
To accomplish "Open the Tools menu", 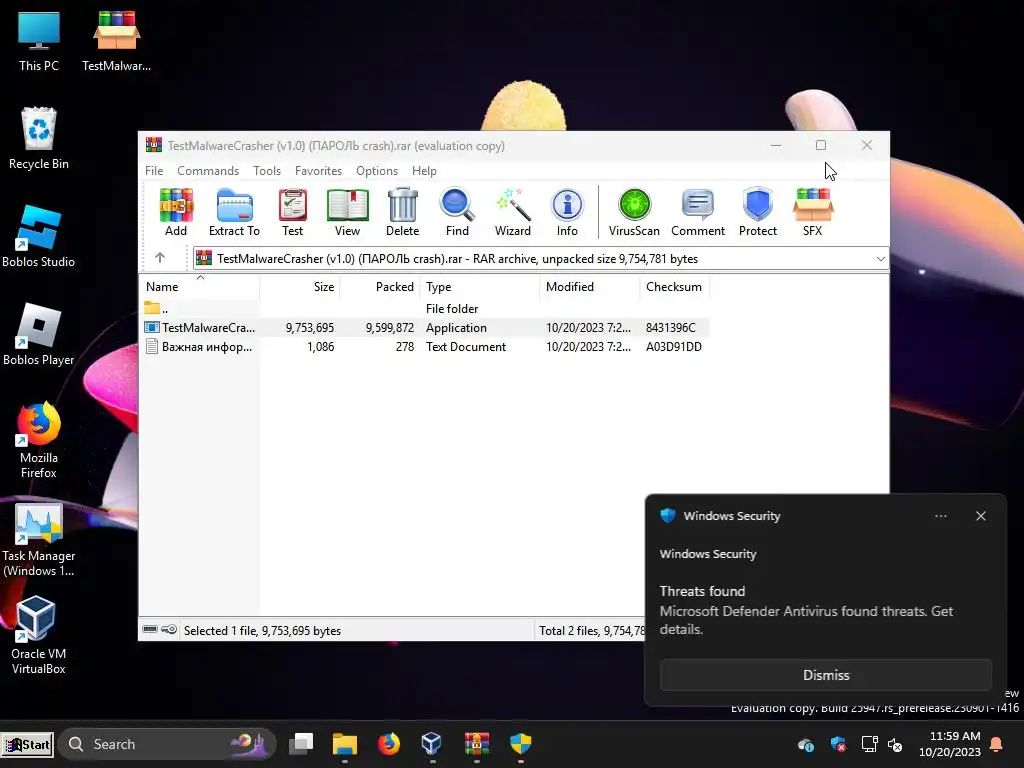I will (x=267, y=170).
